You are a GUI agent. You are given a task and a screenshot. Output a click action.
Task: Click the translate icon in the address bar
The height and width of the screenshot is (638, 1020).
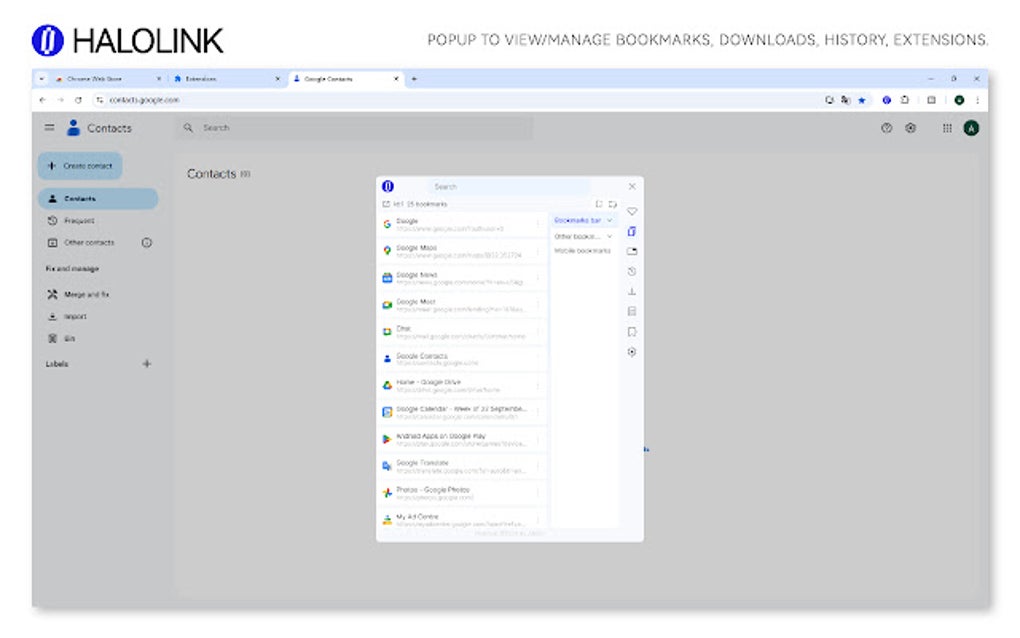pos(846,100)
